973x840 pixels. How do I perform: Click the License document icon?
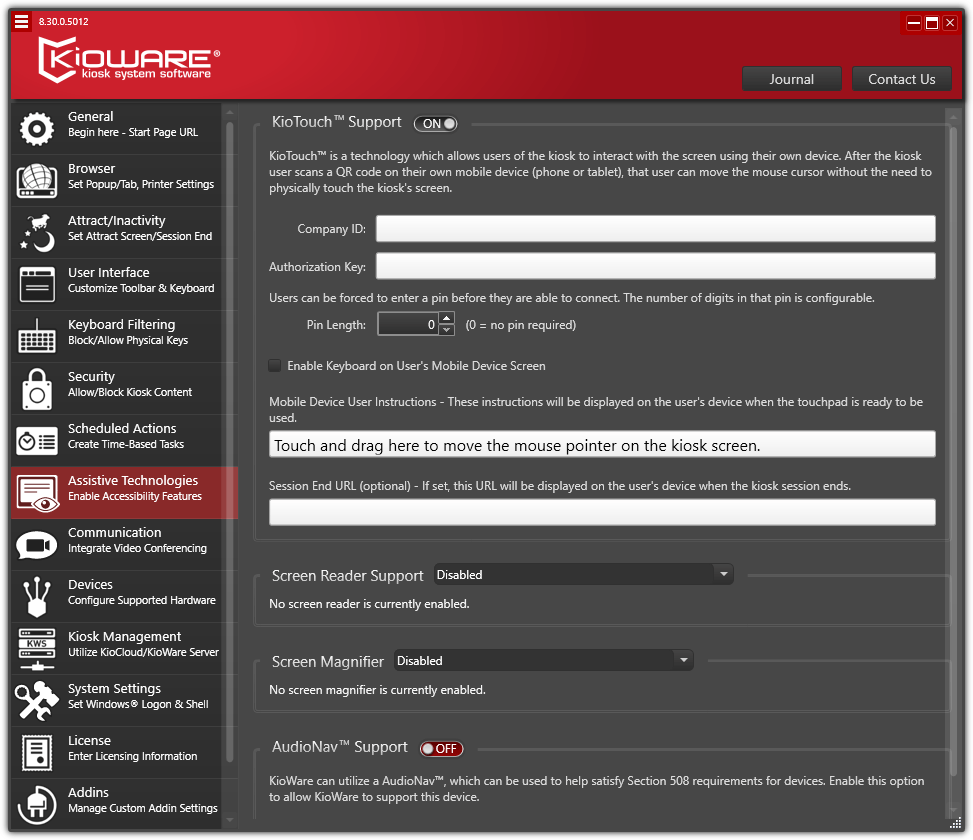click(37, 753)
